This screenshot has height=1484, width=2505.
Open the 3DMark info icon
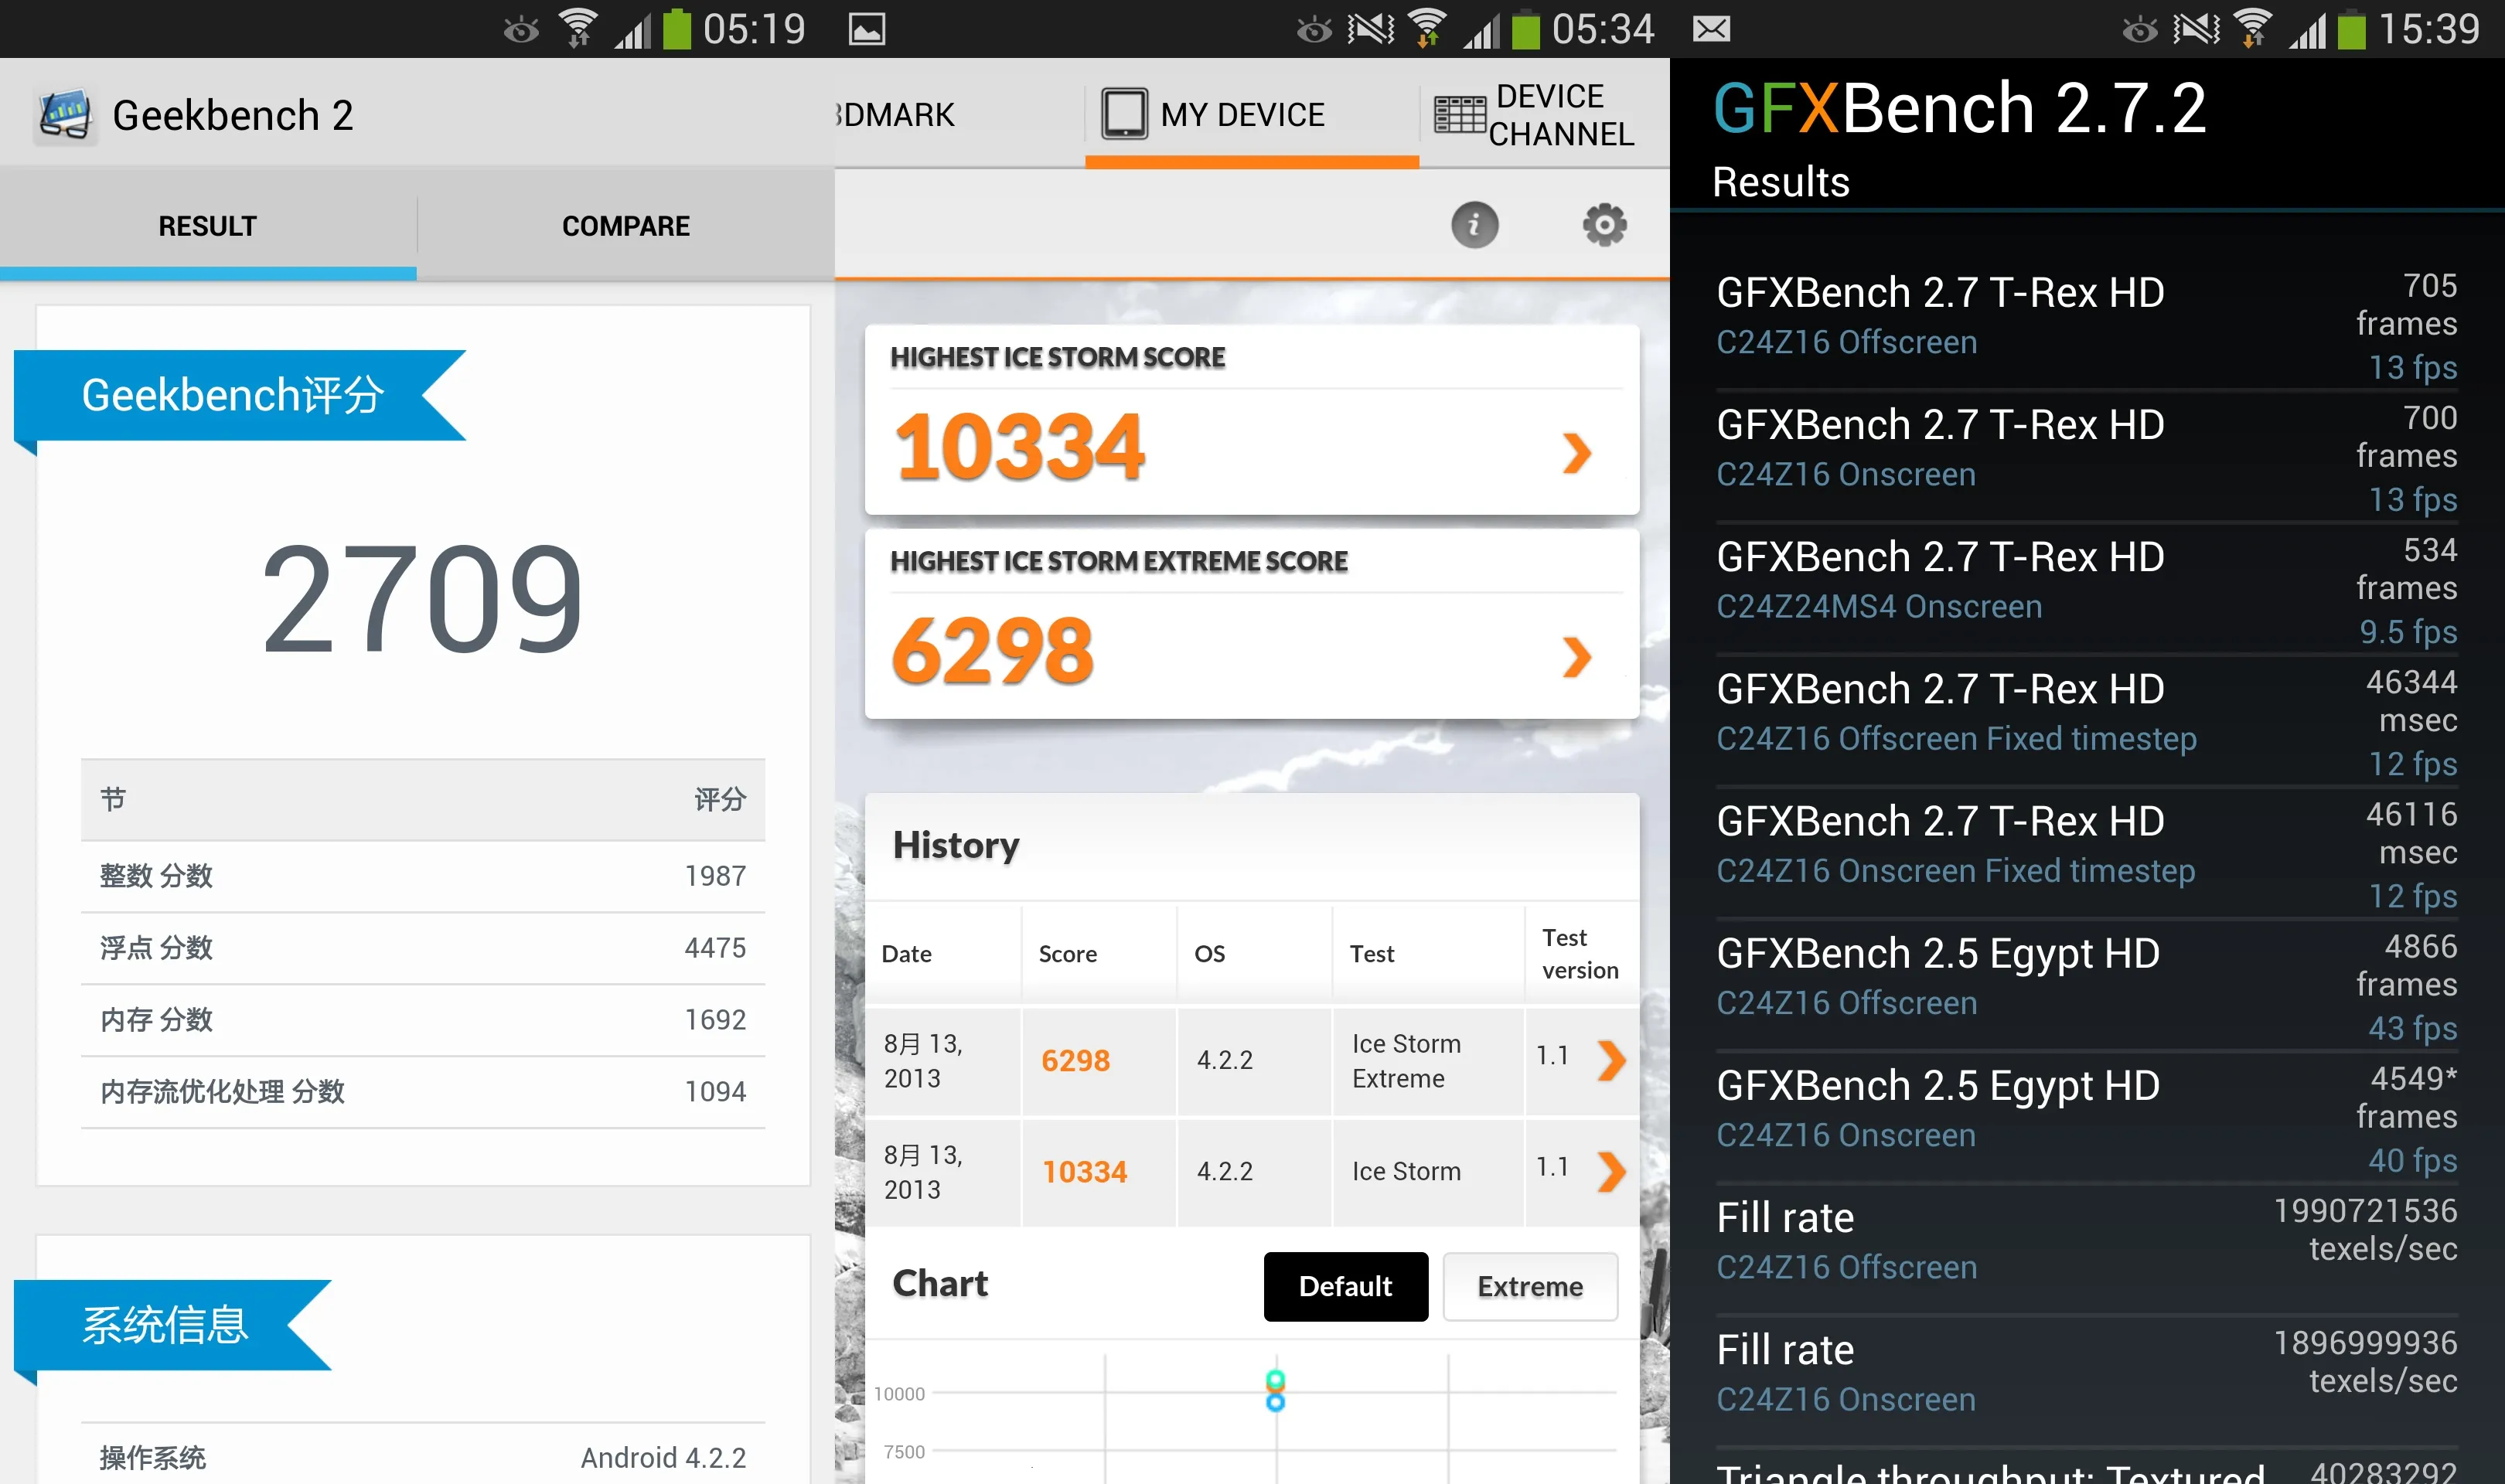1474,225
